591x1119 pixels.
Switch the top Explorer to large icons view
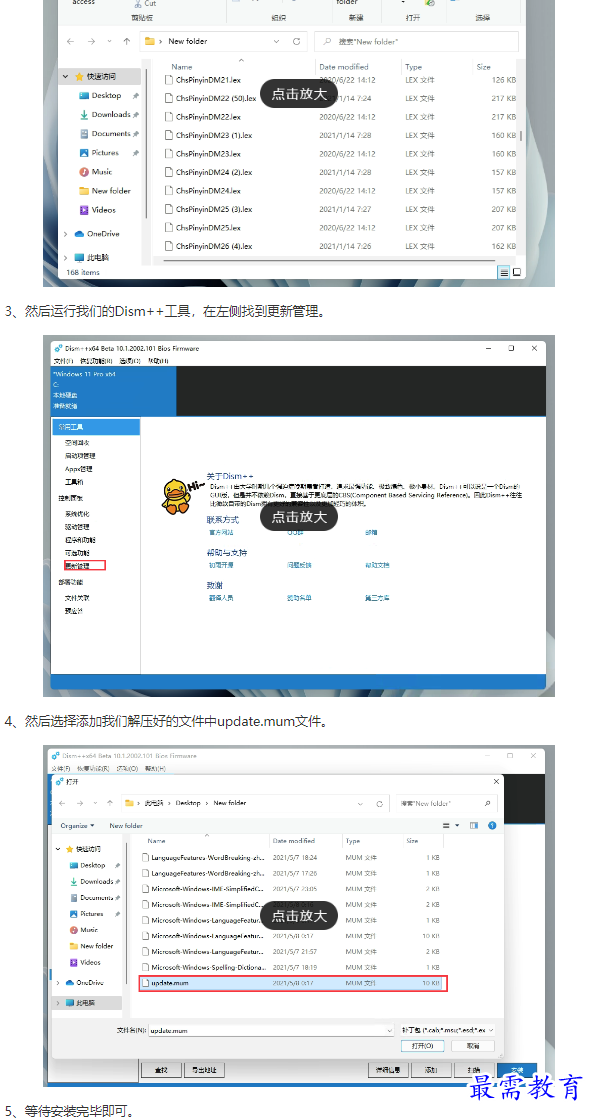[x=517, y=273]
